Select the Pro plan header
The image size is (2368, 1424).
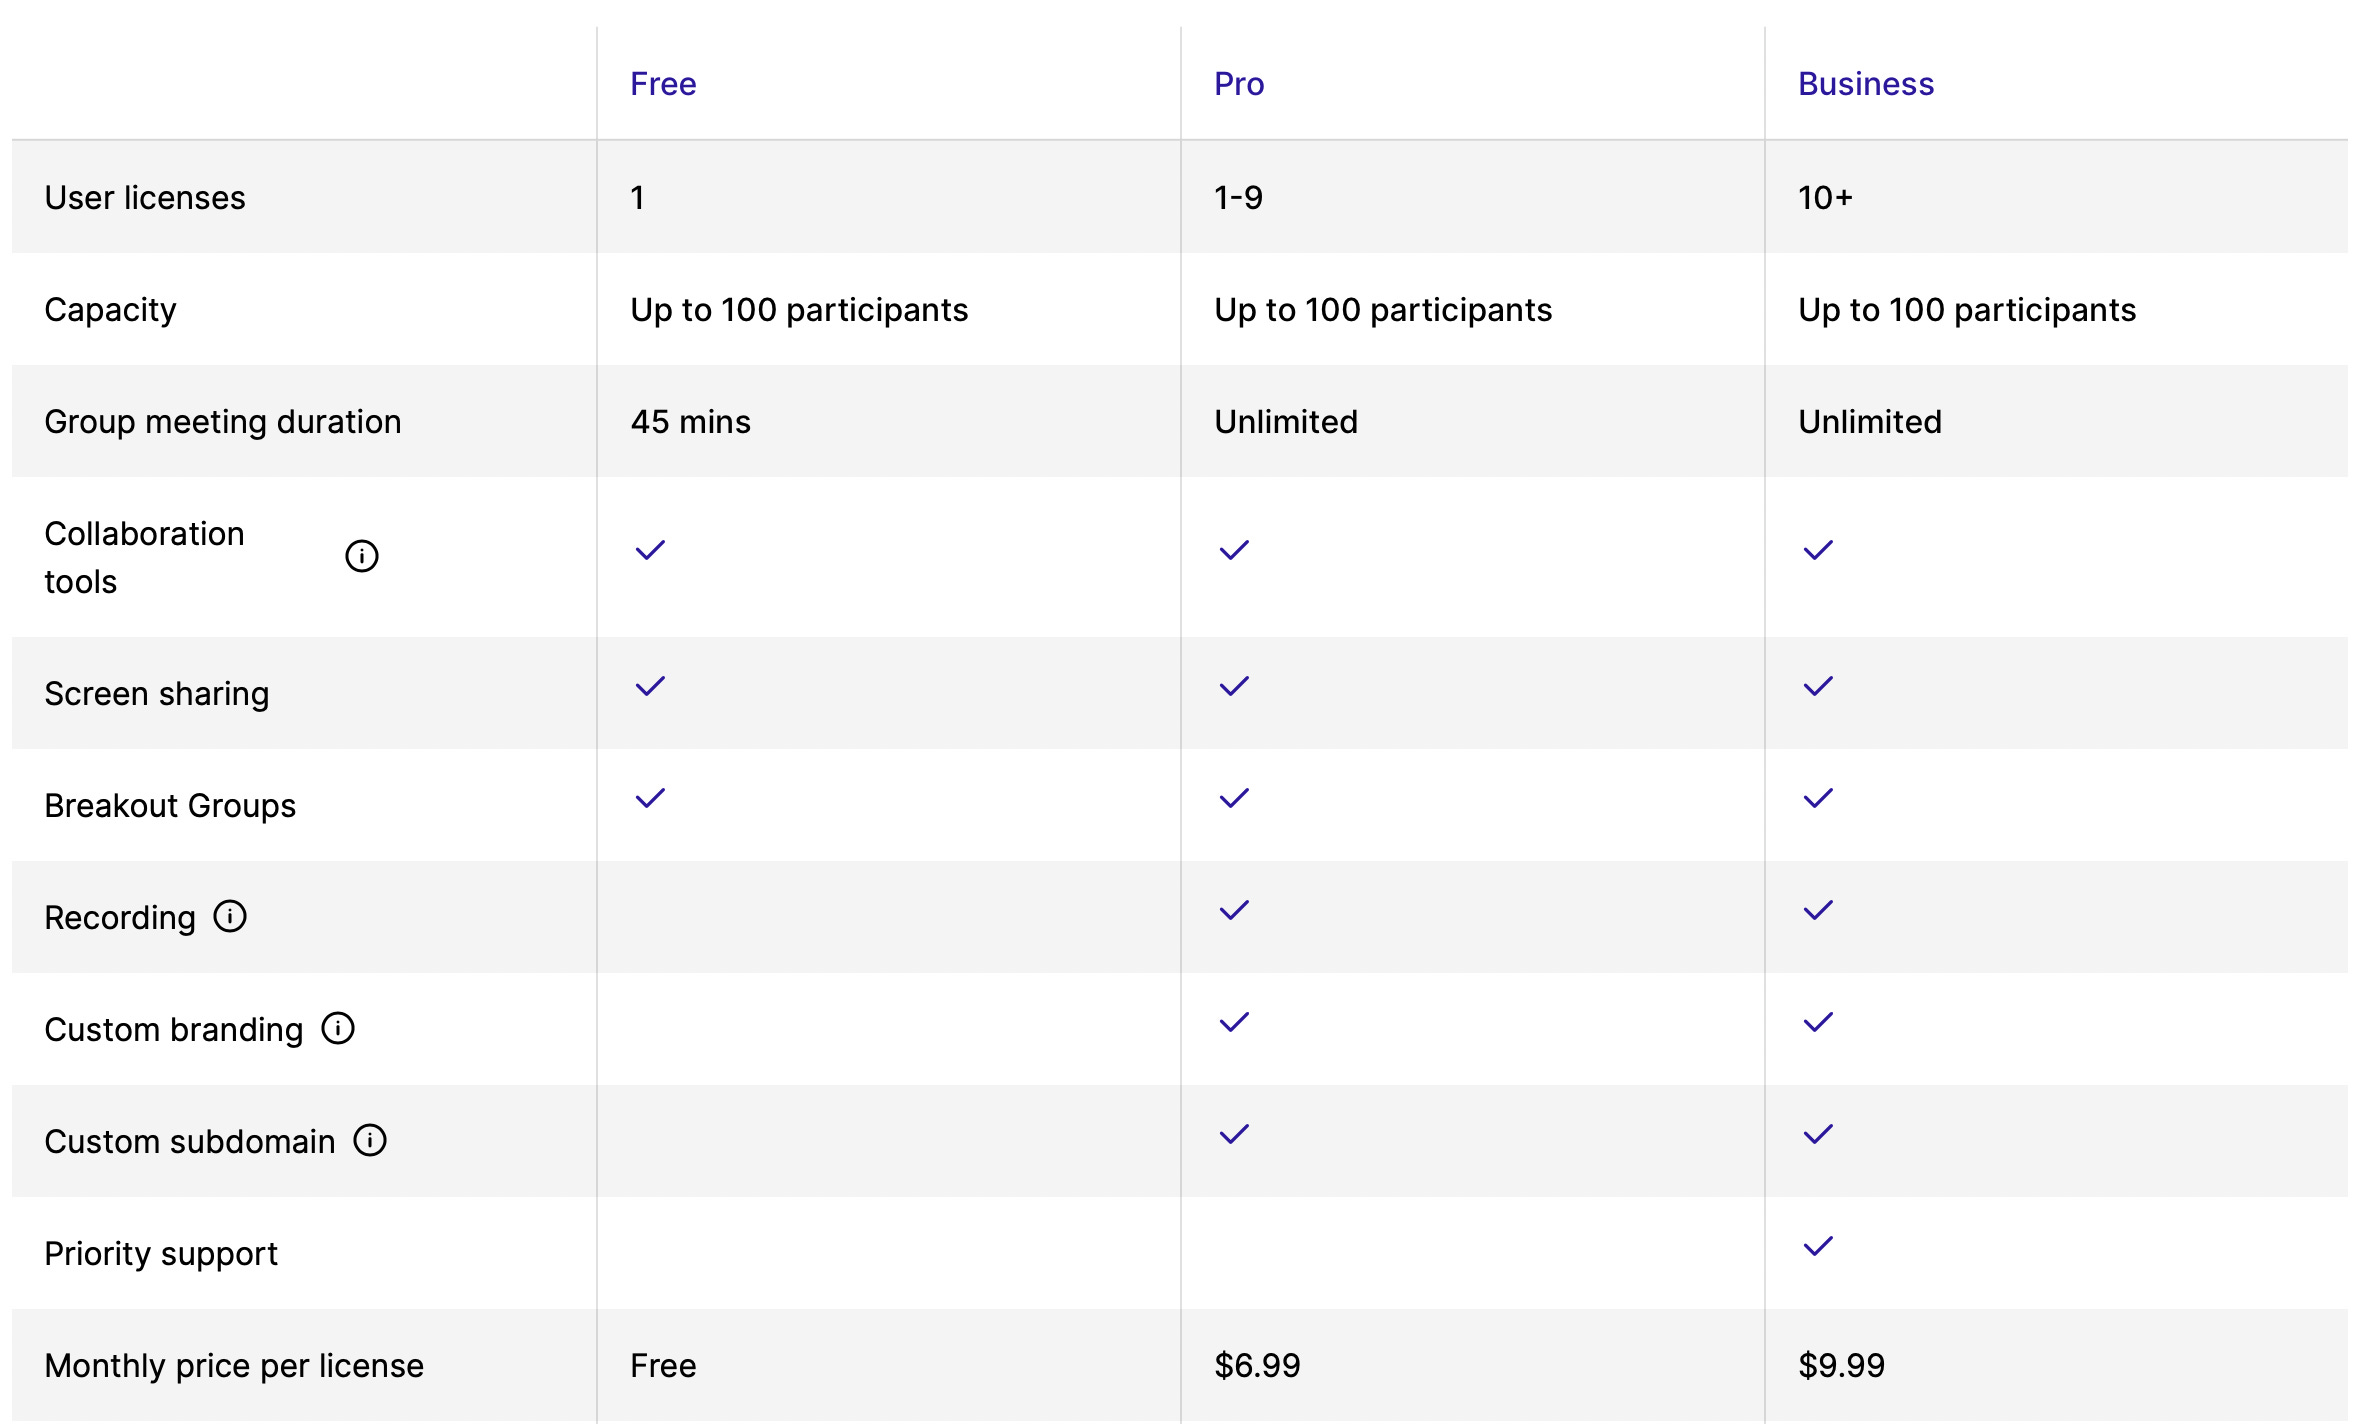tap(1239, 84)
